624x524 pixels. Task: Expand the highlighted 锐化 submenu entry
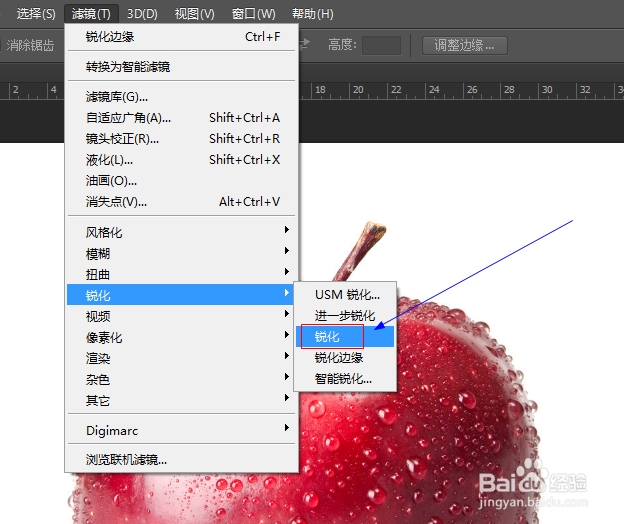pyautogui.click(x=181, y=294)
